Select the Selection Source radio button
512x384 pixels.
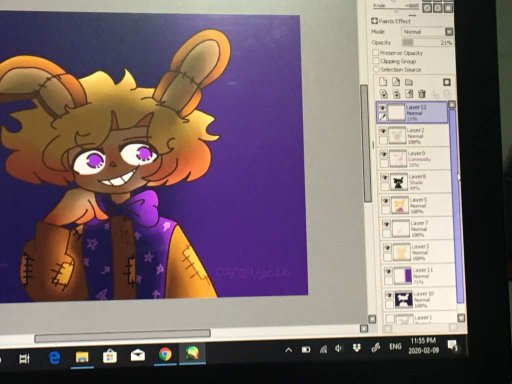point(376,69)
